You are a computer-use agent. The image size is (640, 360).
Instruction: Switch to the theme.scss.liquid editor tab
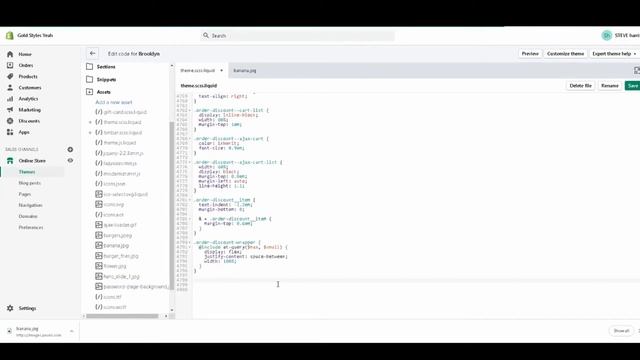198,71
